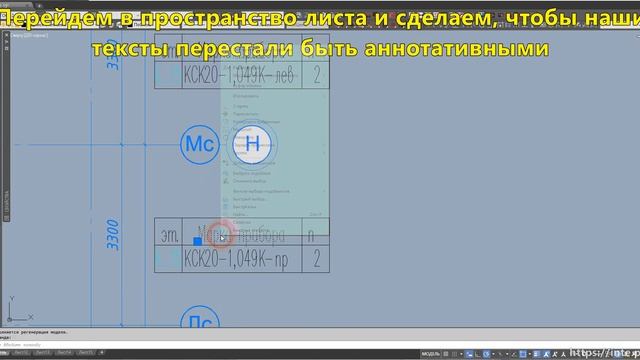Viewport: 640px width, 360px height.
Task: Select the circled Мс marker in drawing
Action: tap(200, 144)
